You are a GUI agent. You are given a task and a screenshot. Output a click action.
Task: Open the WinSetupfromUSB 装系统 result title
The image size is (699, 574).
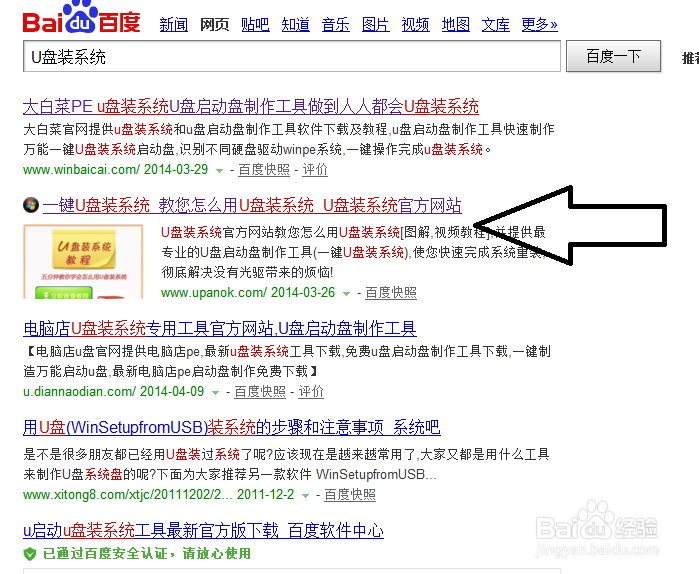point(231,427)
